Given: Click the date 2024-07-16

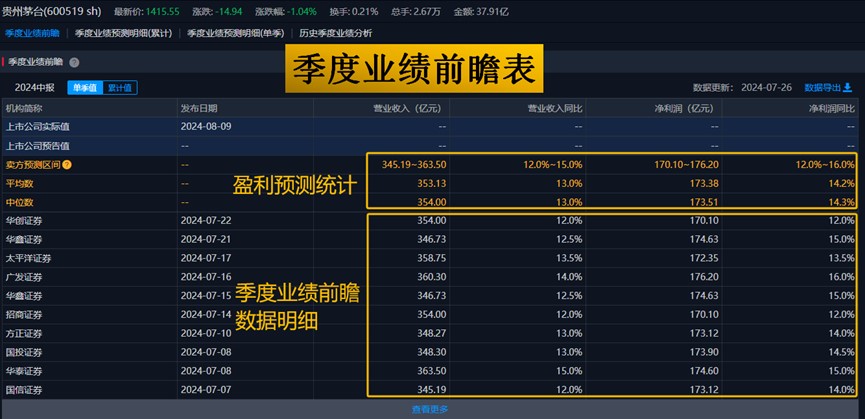Looking at the screenshot, I should 206,277.
